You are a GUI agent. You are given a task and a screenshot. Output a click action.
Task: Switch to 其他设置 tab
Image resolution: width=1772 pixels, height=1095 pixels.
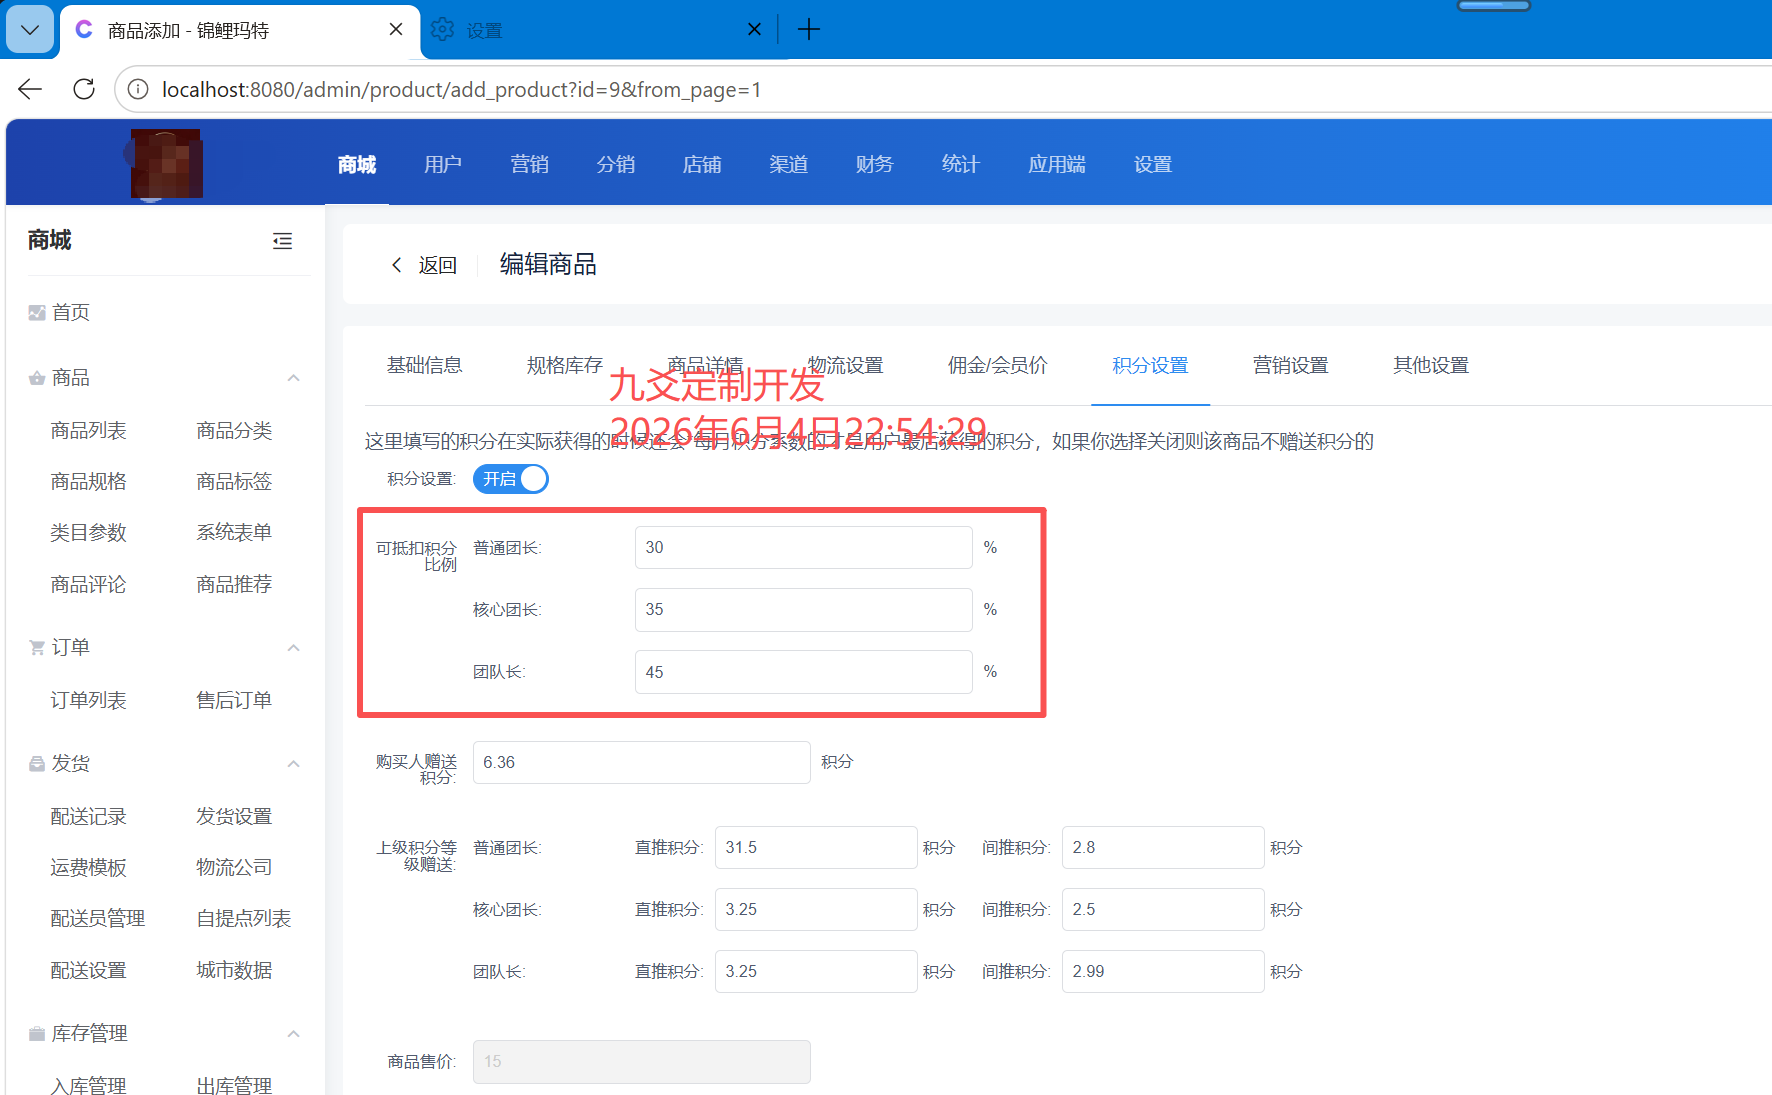(x=1431, y=365)
